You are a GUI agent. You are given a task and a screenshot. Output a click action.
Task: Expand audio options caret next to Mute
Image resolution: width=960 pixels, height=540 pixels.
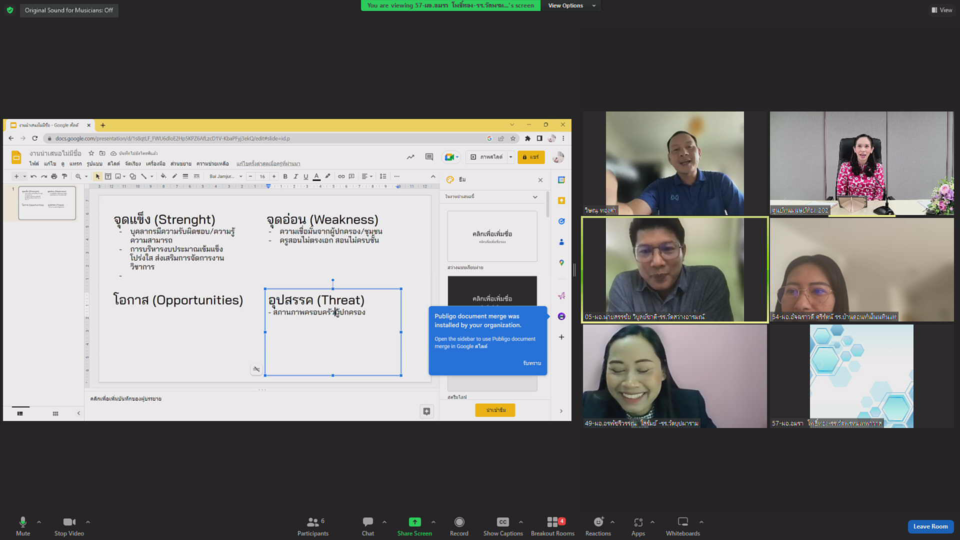(39, 522)
